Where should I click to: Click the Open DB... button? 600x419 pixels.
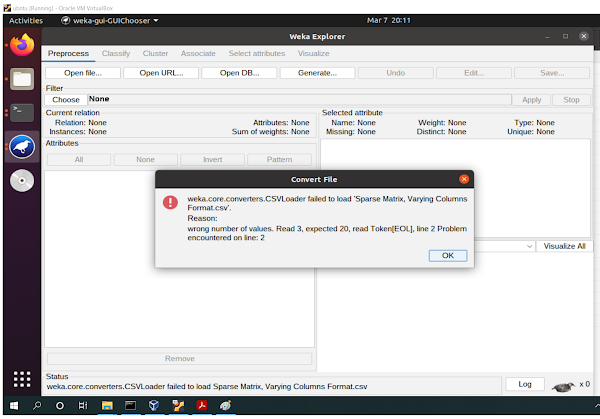pyautogui.click(x=239, y=73)
